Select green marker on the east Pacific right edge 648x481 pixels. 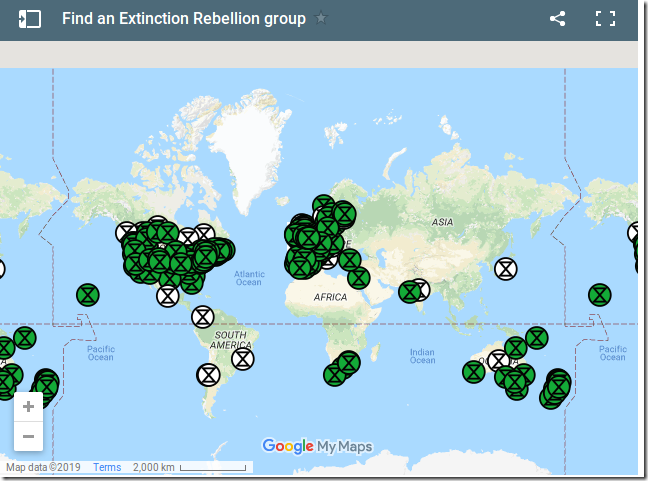(x=599, y=295)
